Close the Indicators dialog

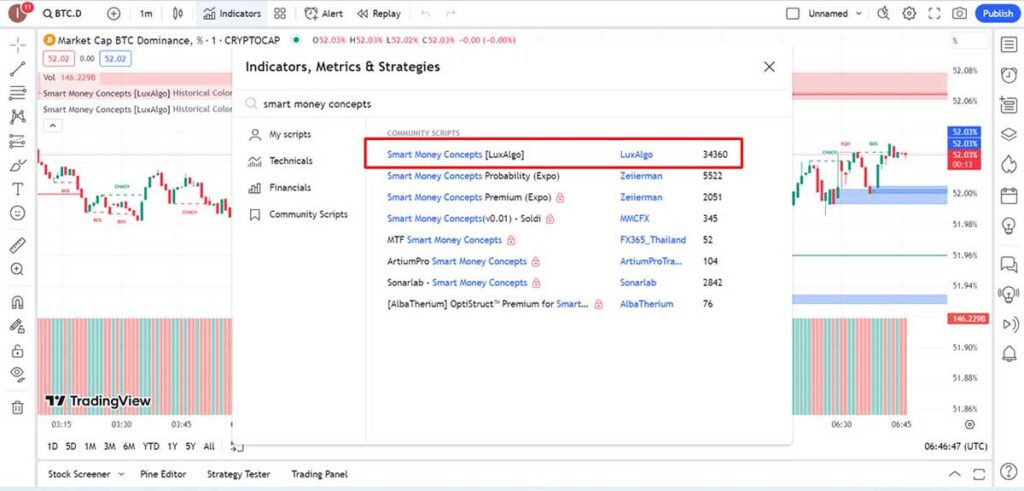coord(769,67)
